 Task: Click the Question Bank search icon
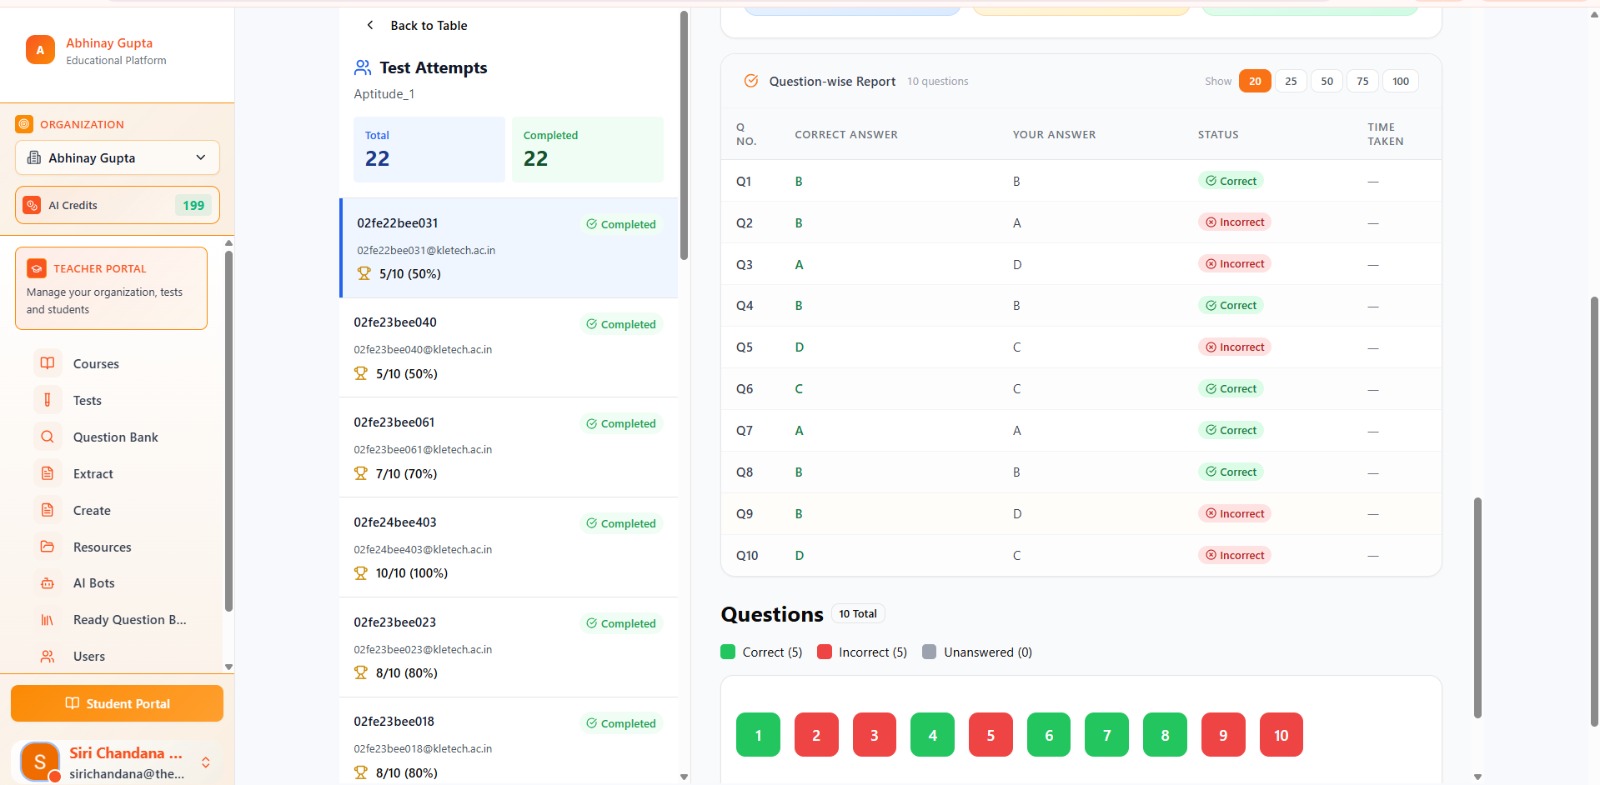47,437
